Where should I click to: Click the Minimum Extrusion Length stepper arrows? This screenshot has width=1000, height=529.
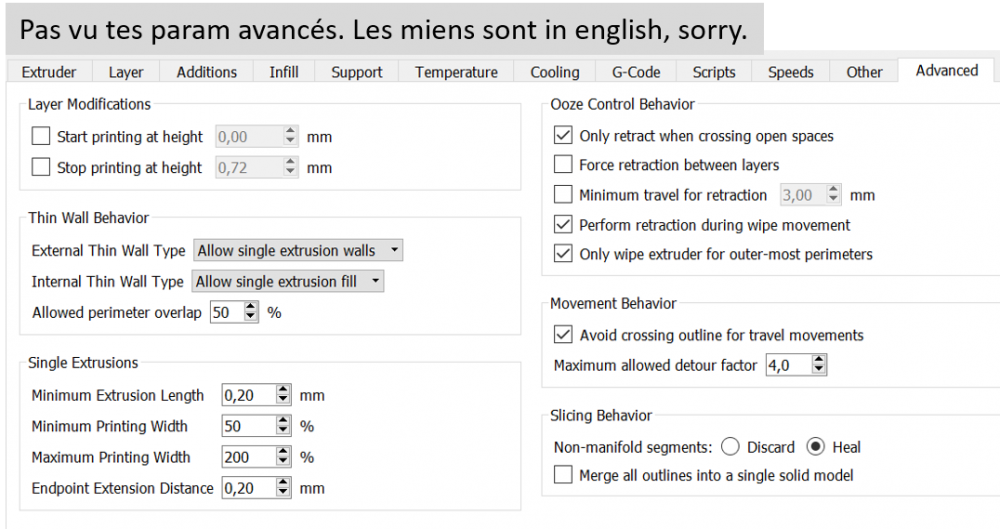point(283,395)
